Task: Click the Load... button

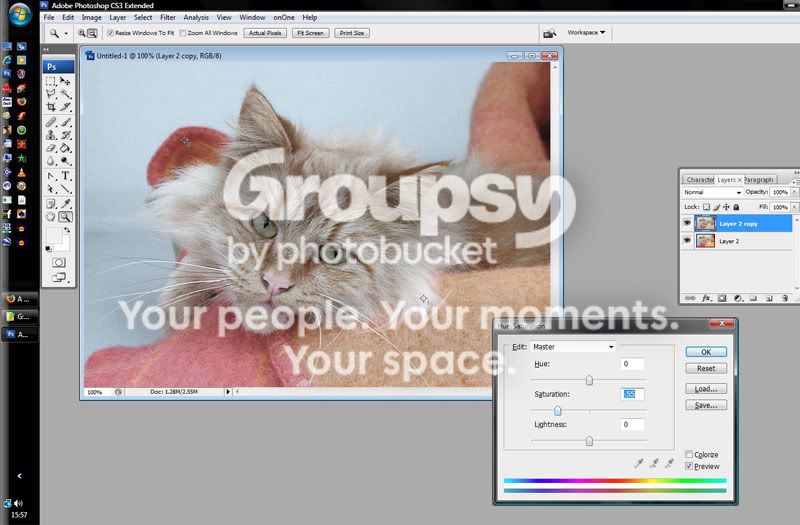Action: (x=706, y=389)
